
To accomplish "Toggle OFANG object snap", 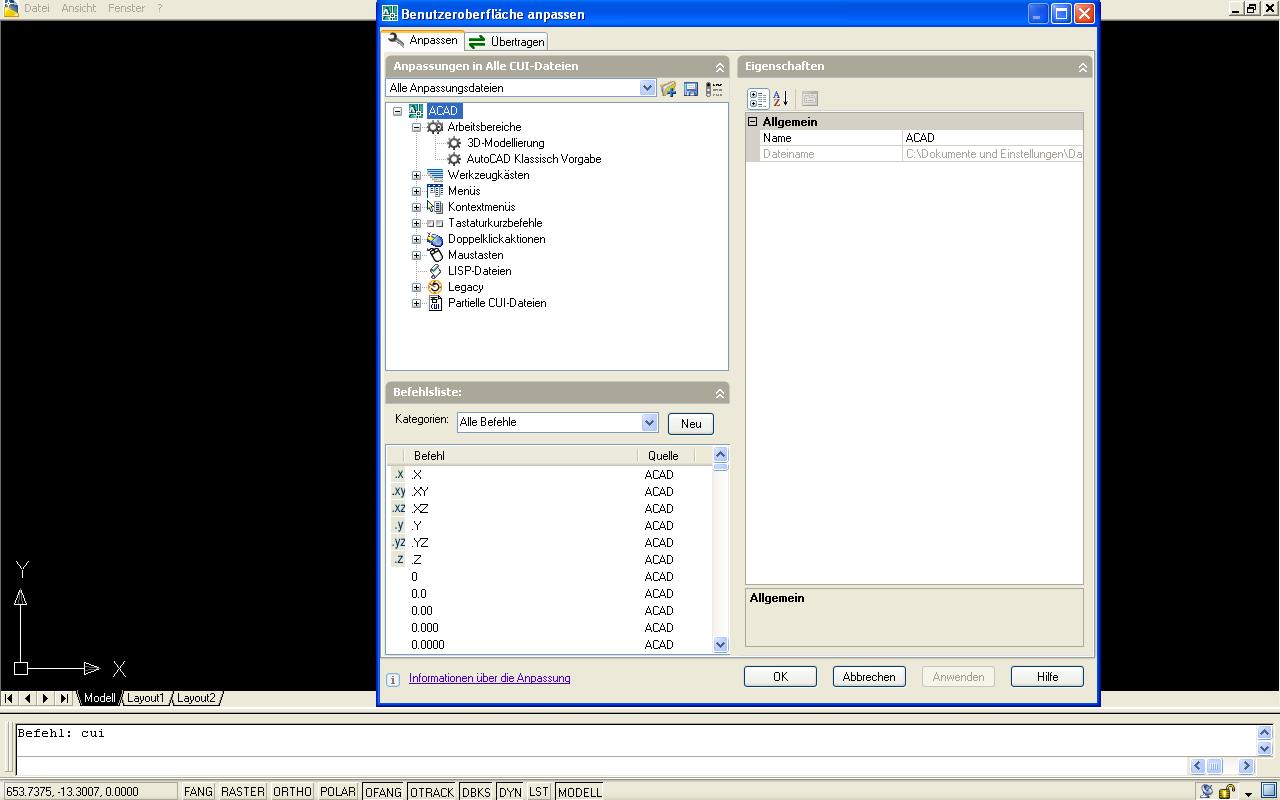I will click(383, 791).
